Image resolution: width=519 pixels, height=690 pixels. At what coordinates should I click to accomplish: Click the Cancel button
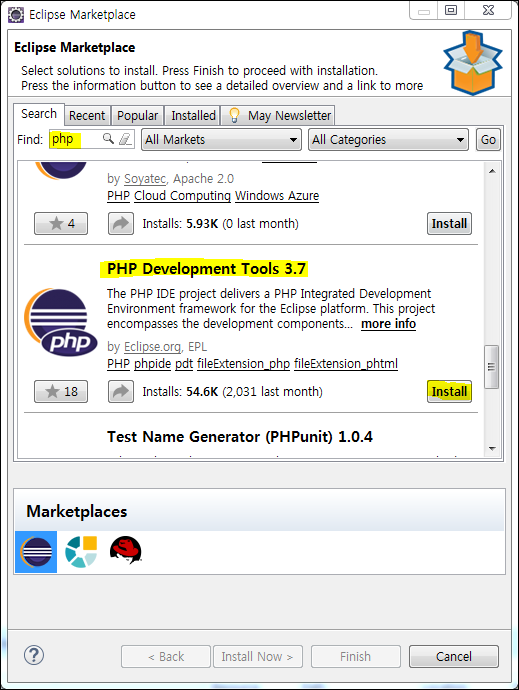[x=454, y=657]
